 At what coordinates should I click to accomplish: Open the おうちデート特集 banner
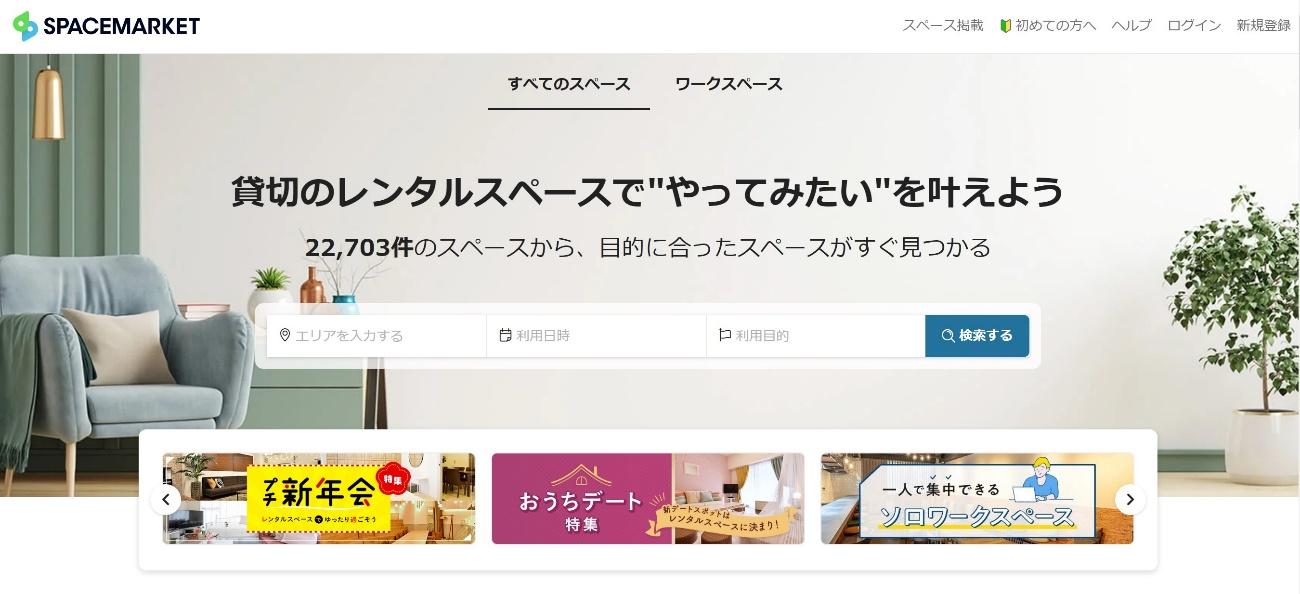pos(648,498)
